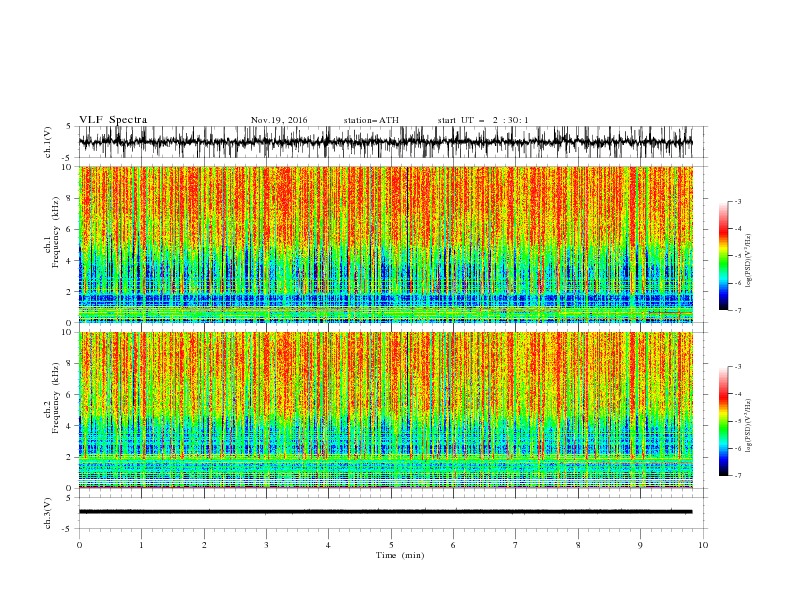This screenshot has height=612, width=792.
Task: Click the ch.1 frequency axis "6" tick label
Action: coord(69,229)
